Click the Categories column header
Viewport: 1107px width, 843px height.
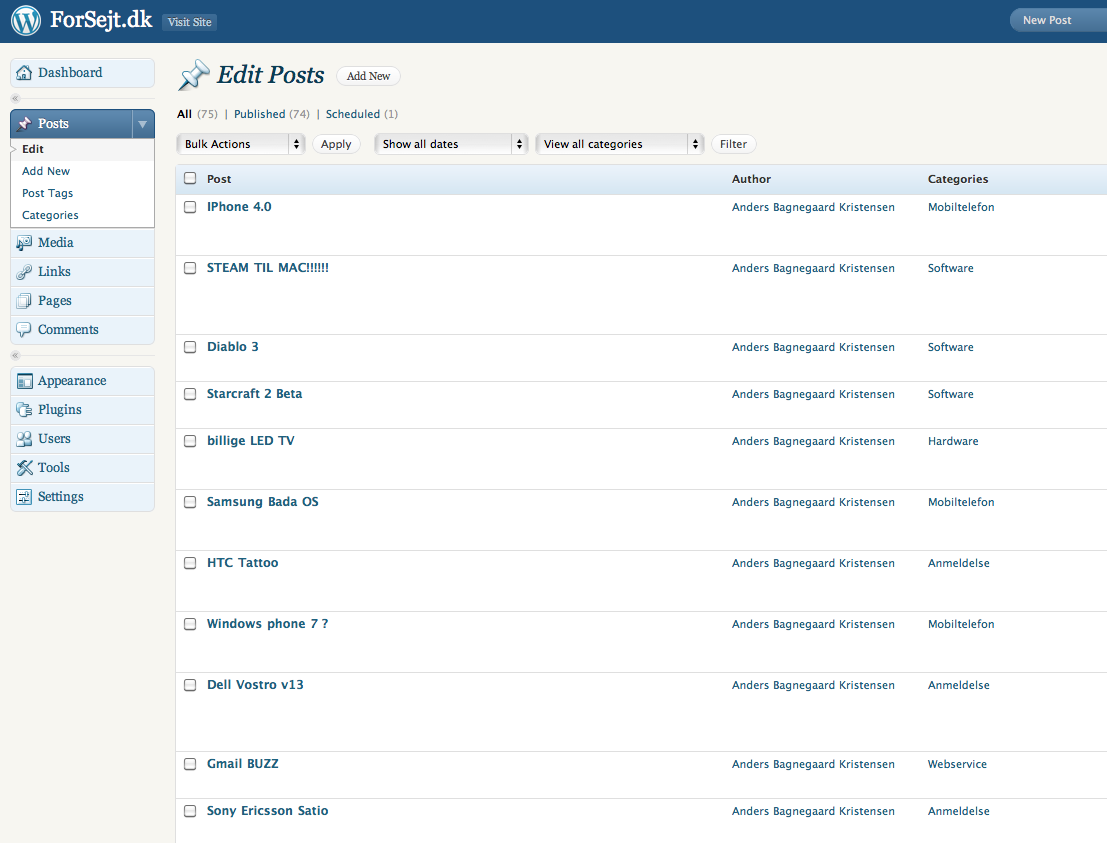pos(958,179)
